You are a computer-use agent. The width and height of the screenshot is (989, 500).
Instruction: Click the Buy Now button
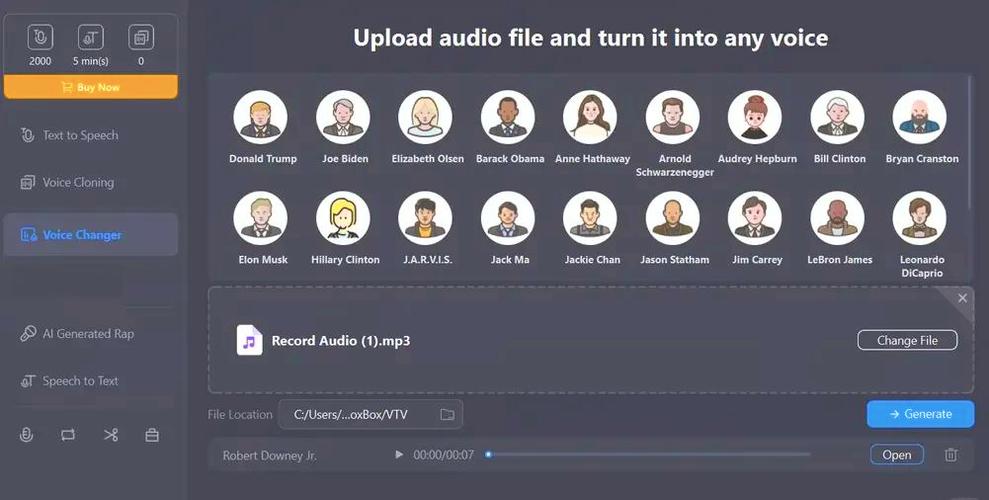pyautogui.click(x=91, y=87)
